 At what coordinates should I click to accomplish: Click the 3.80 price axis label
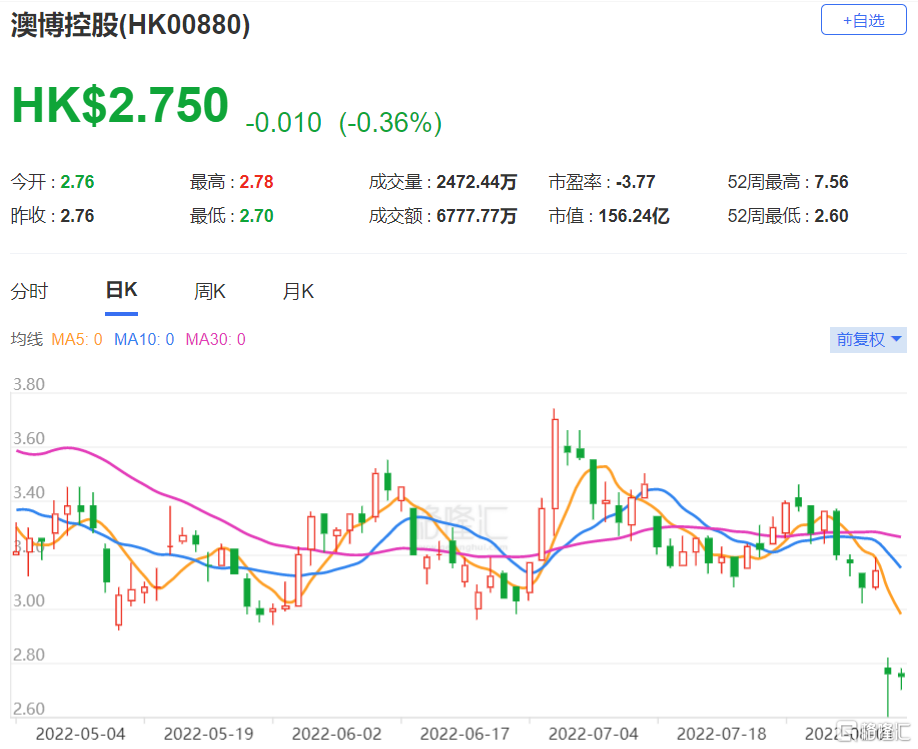click(x=29, y=384)
